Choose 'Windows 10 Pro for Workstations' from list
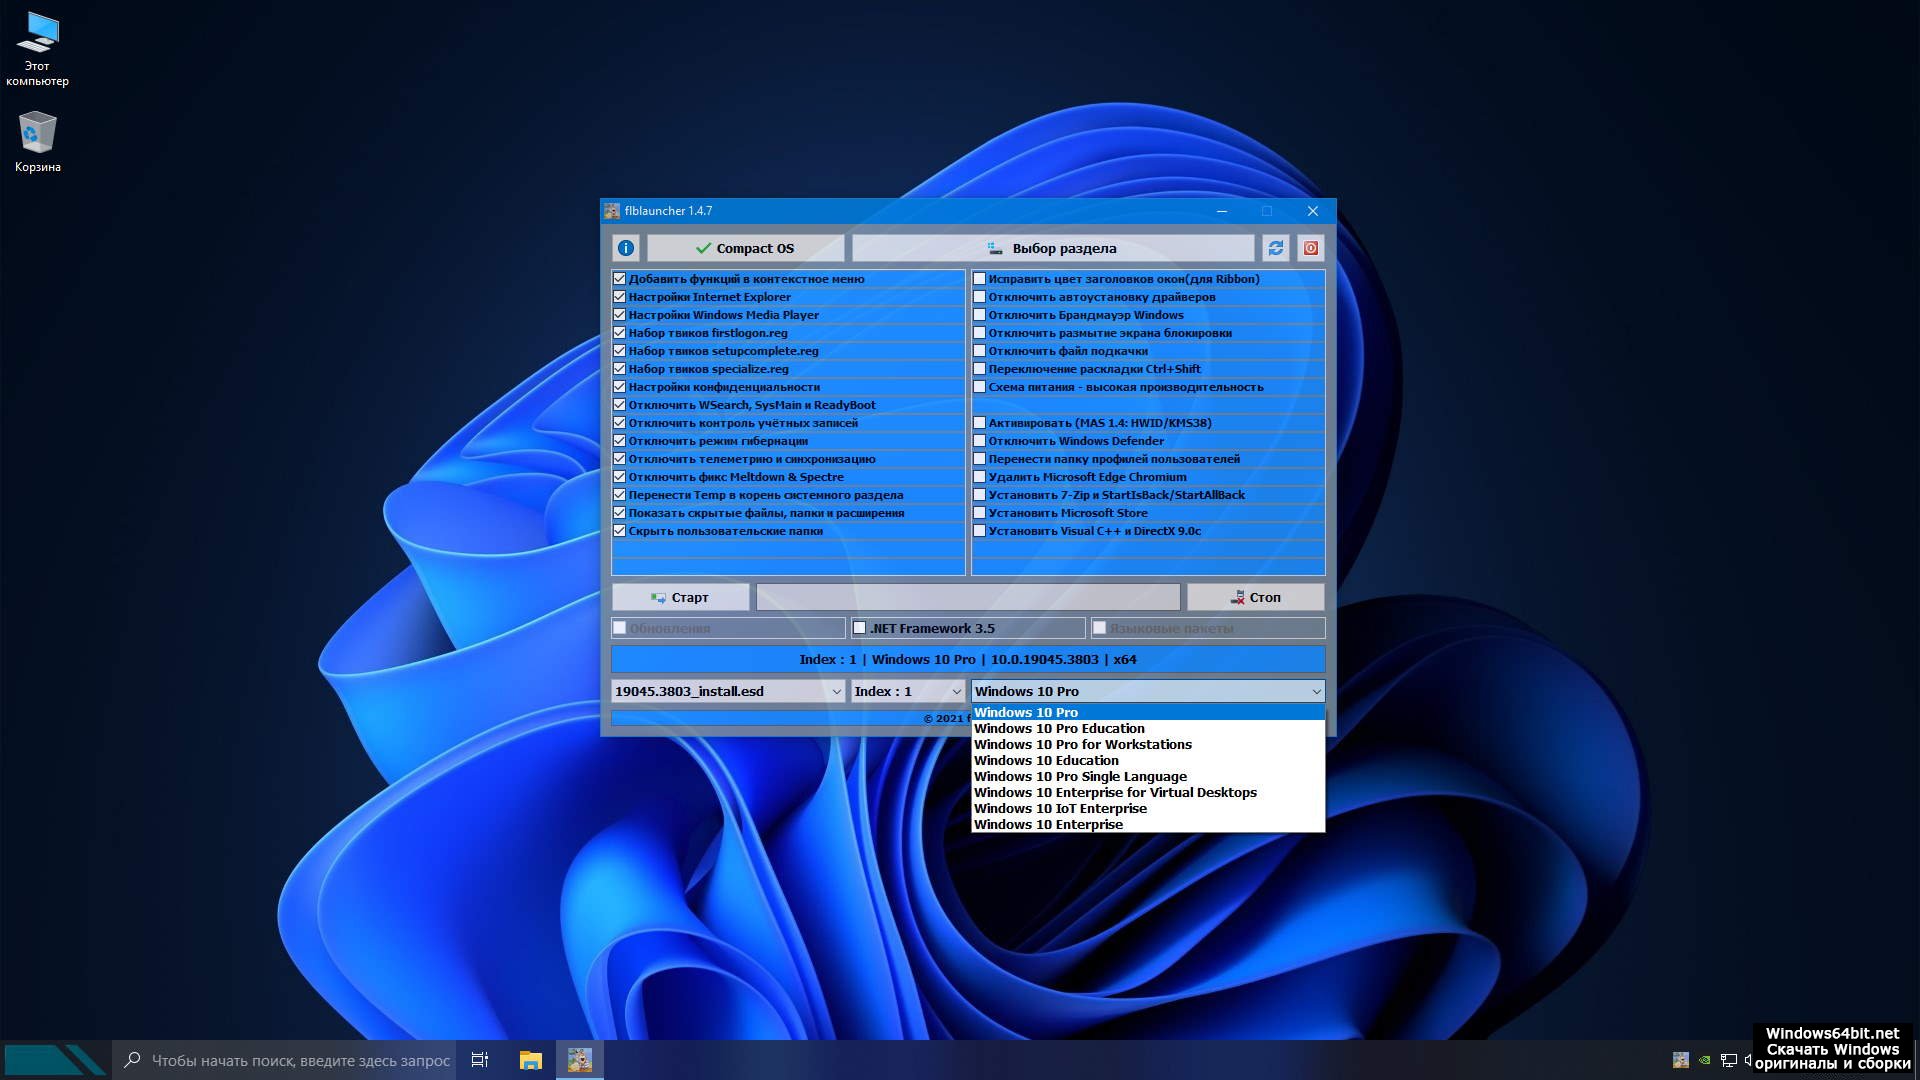The image size is (1920, 1080). point(1082,744)
